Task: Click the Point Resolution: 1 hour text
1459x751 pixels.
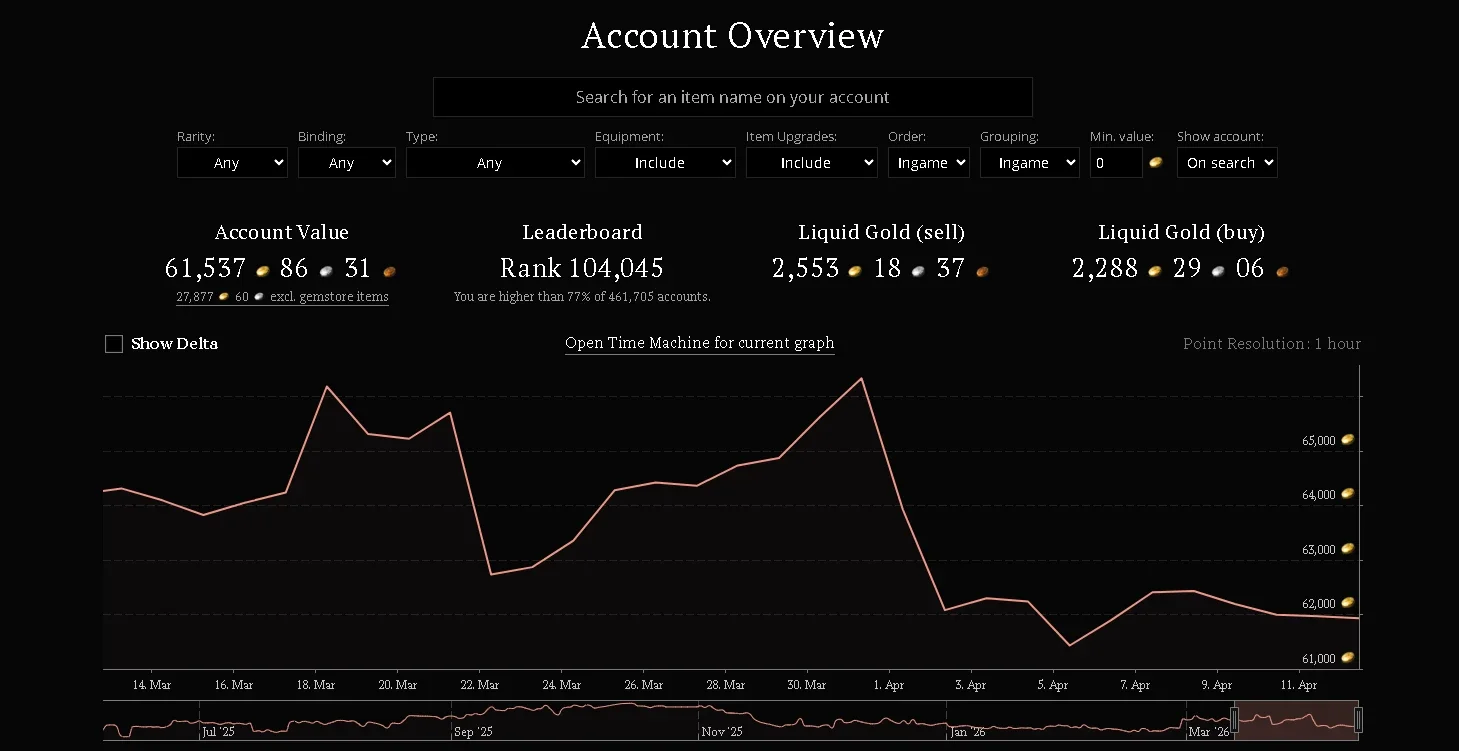Action: pyautogui.click(x=1272, y=344)
